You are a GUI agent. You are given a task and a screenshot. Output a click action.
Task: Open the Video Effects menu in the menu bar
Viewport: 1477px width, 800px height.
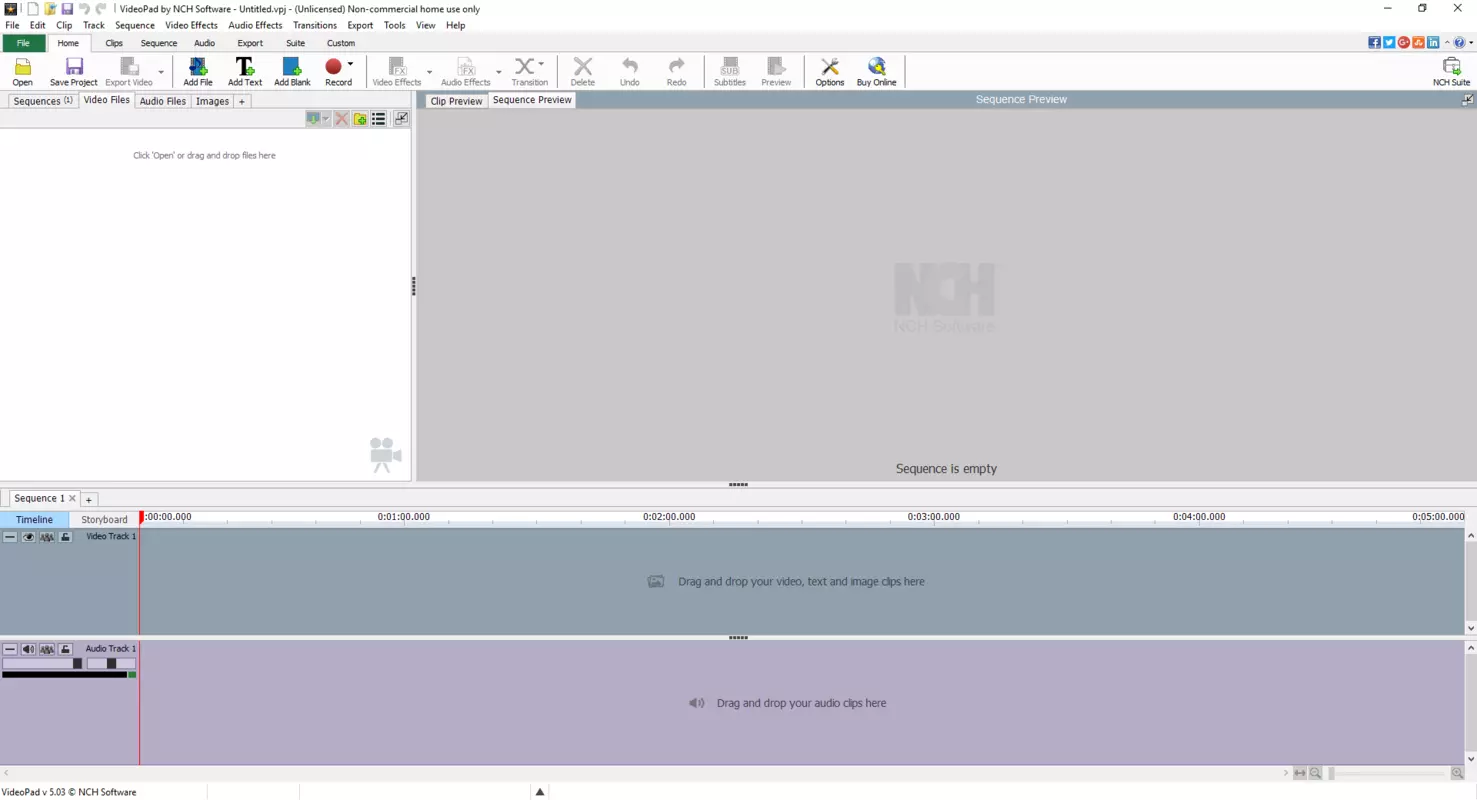tap(191, 25)
